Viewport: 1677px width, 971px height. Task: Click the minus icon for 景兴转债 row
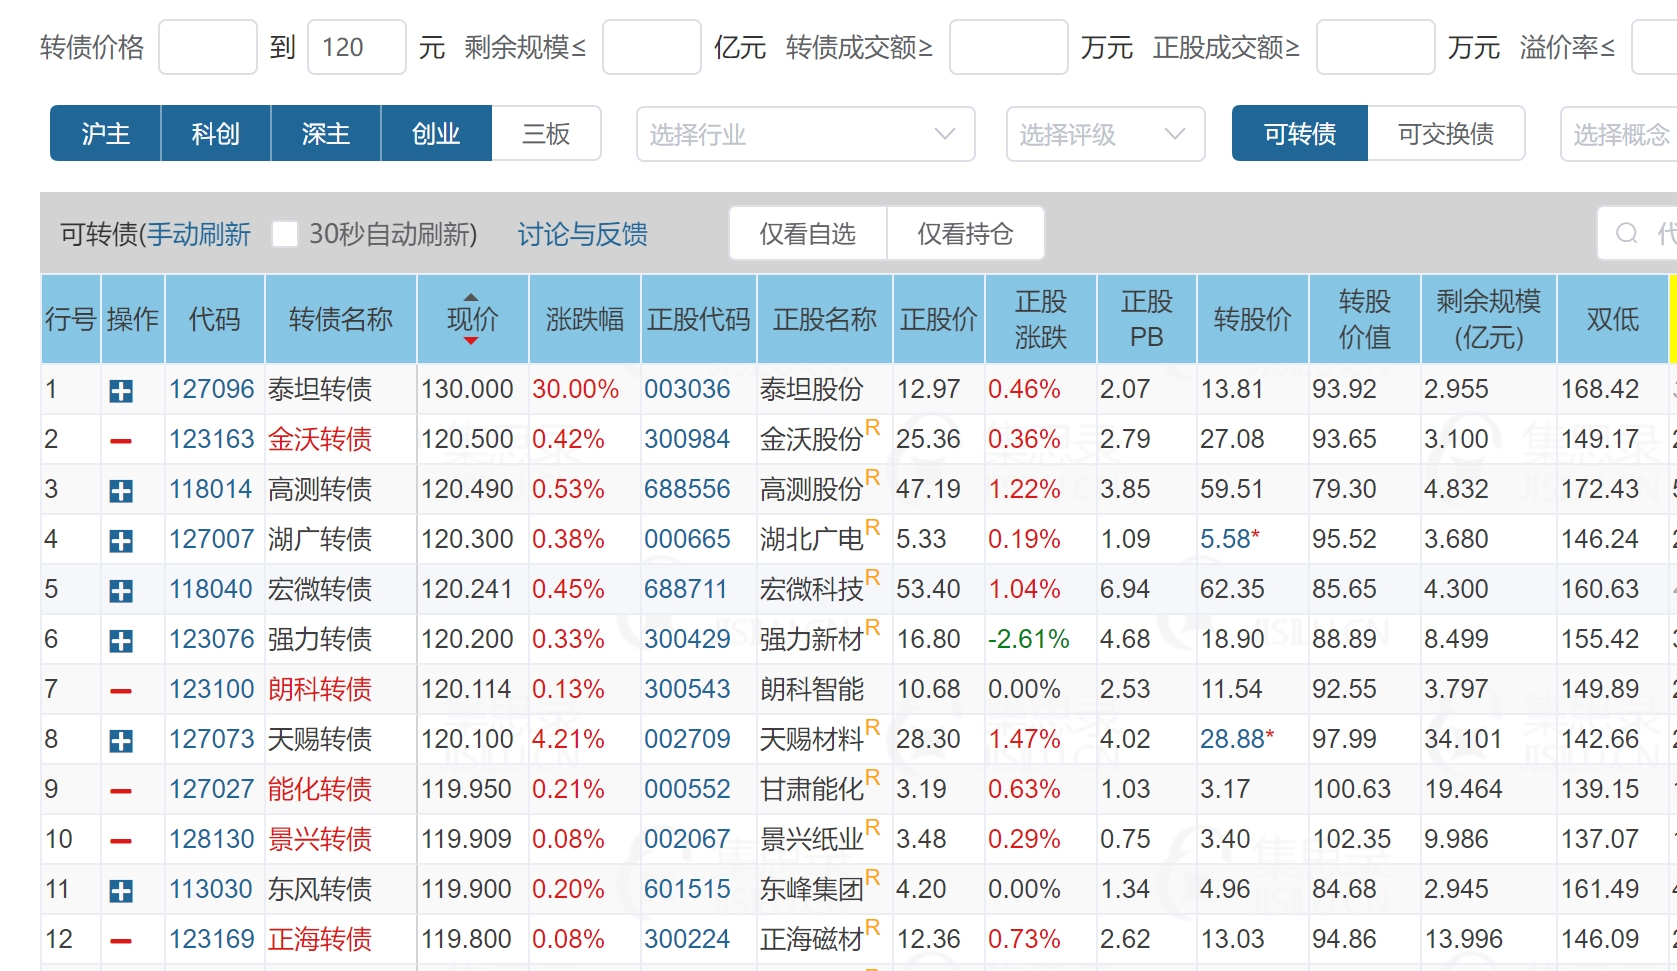[x=121, y=841]
